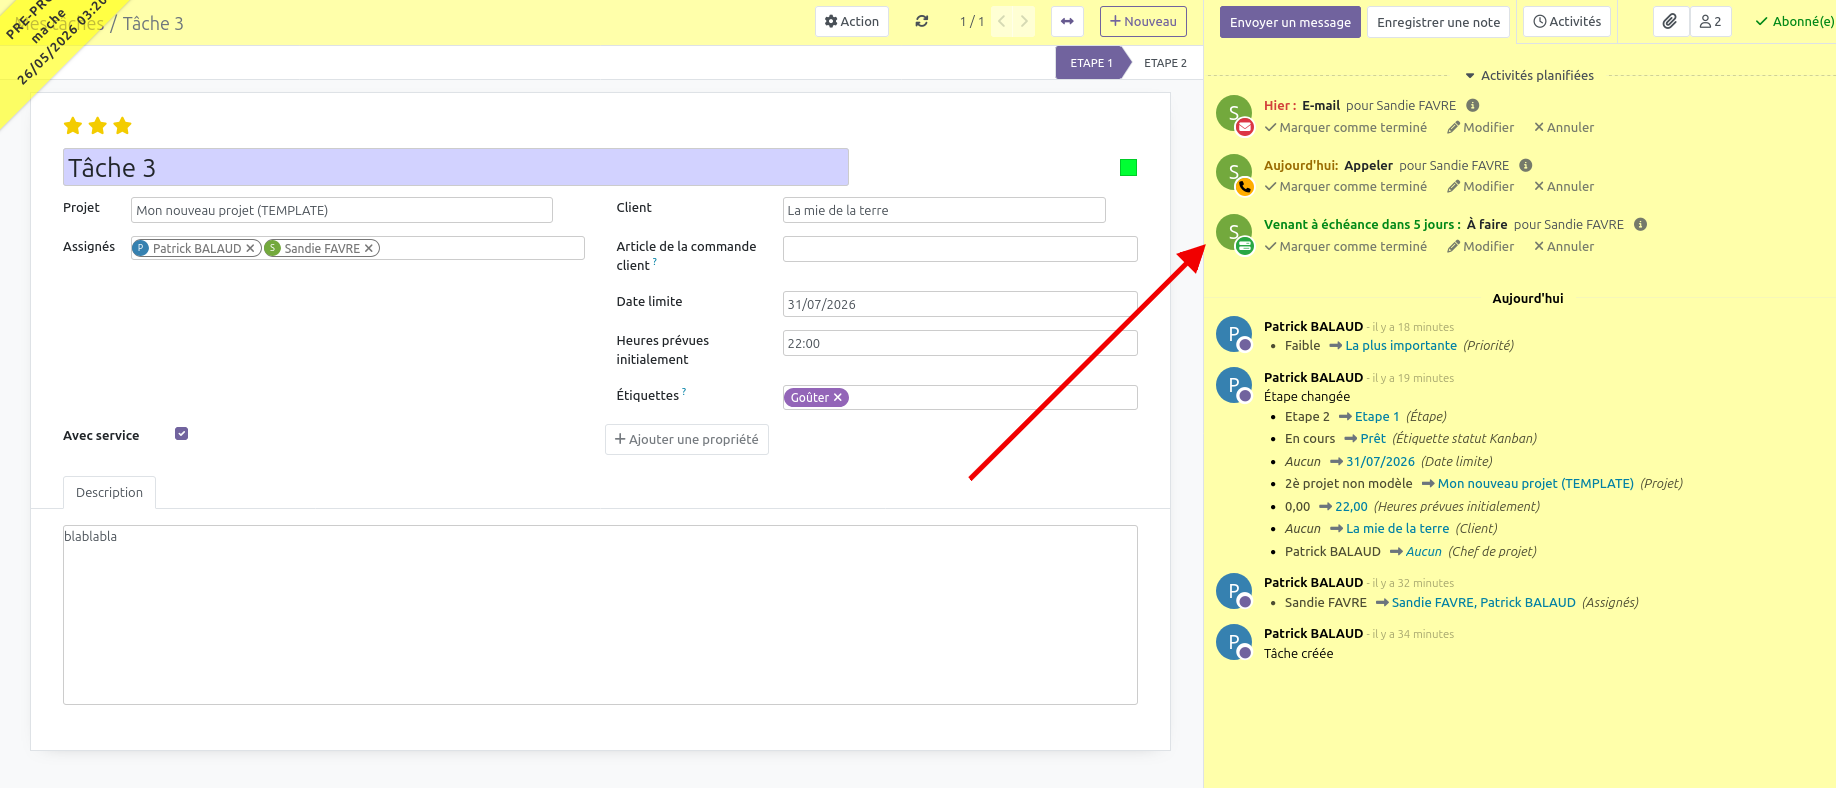Viewport: 1836px width, 788px height.
Task: Cancel the E-mail activity
Action: [x=1564, y=128]
